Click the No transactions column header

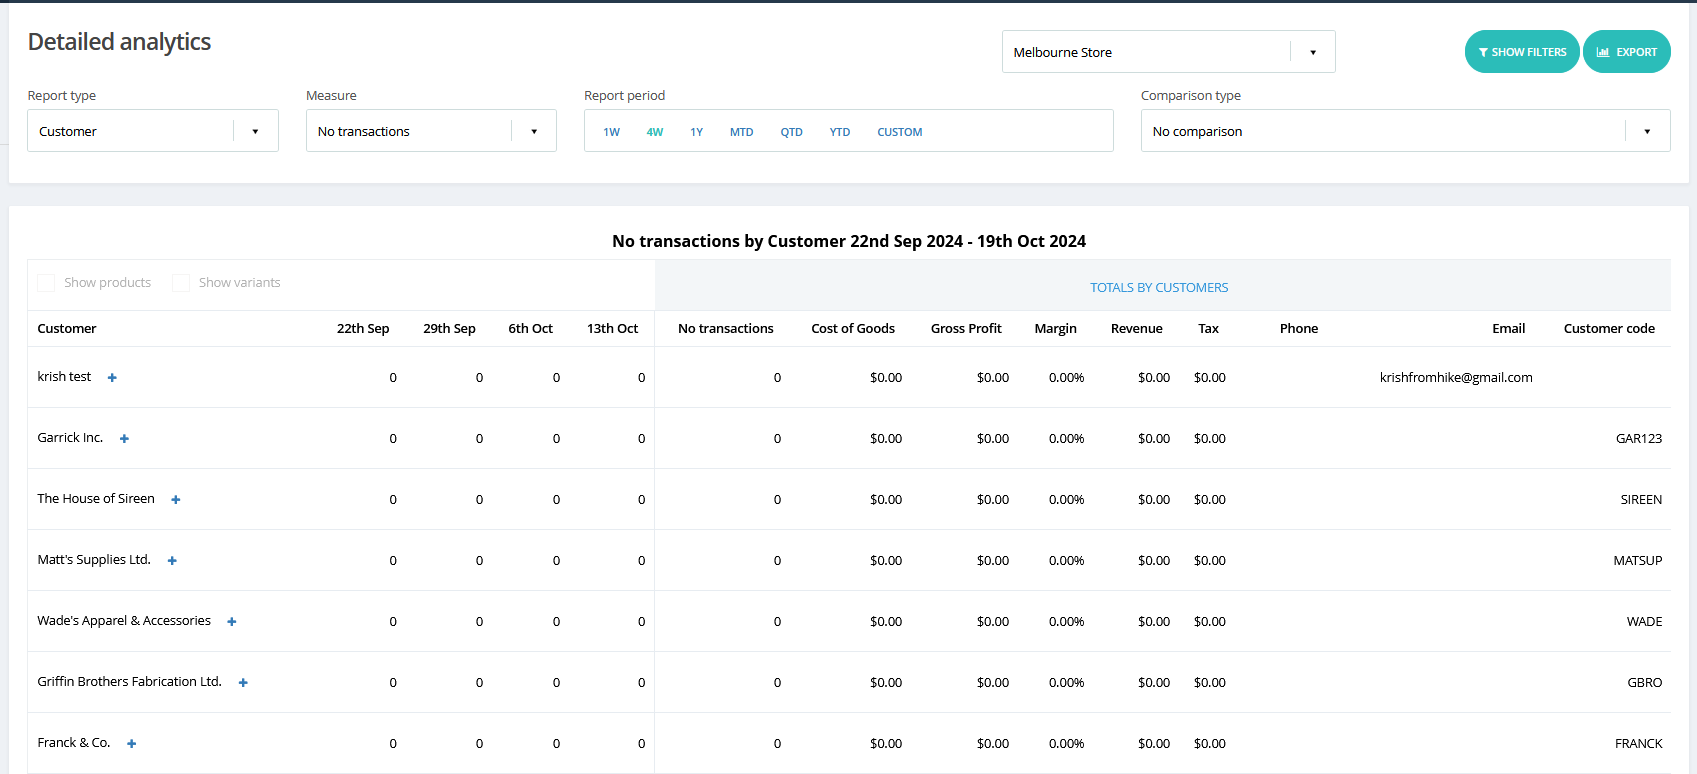(x=726, y=328)
